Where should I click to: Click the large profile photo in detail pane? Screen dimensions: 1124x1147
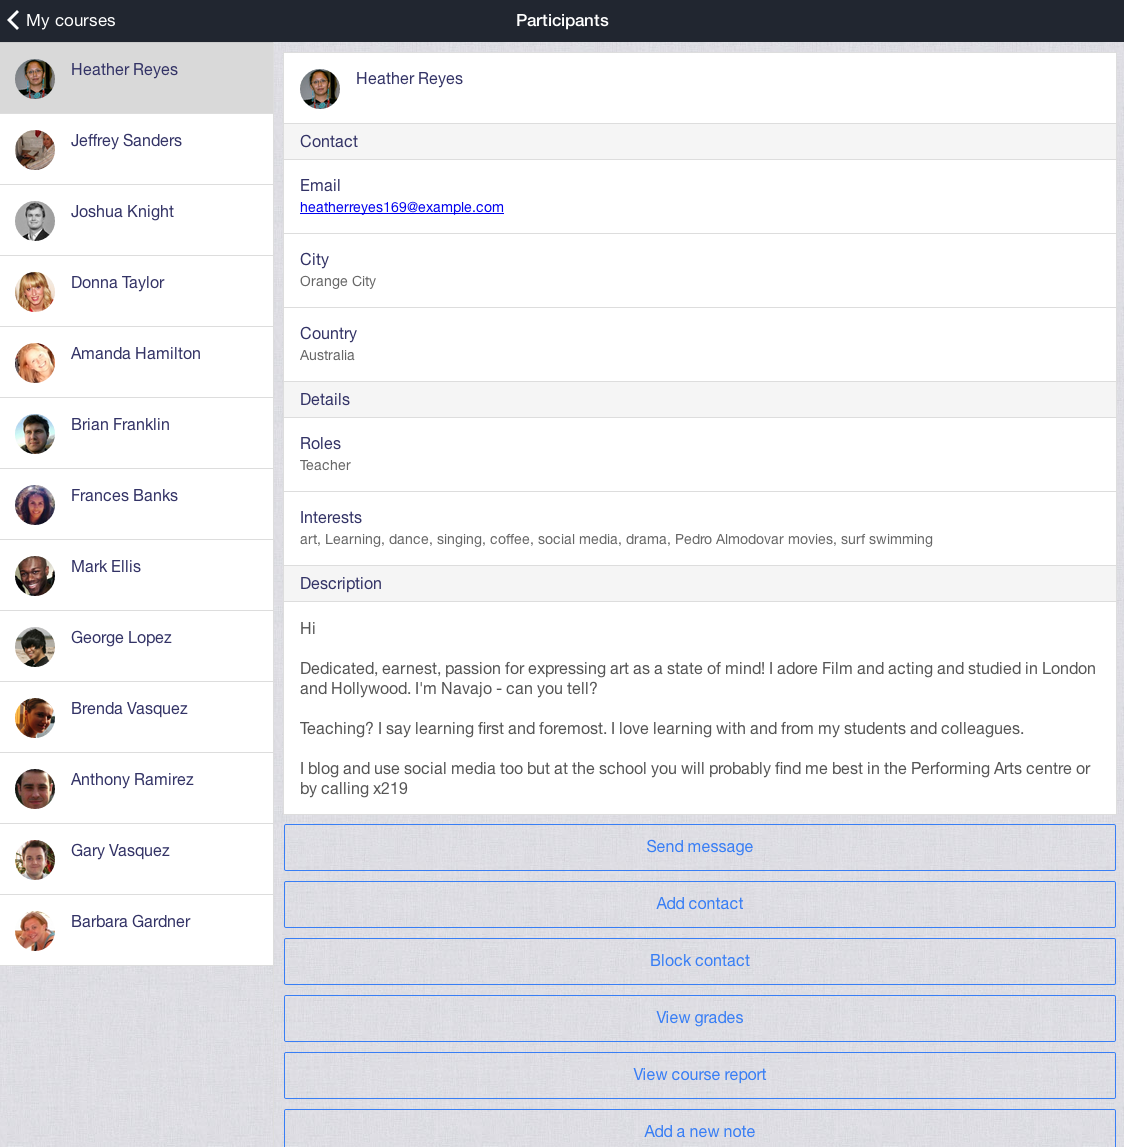[320, 89]
